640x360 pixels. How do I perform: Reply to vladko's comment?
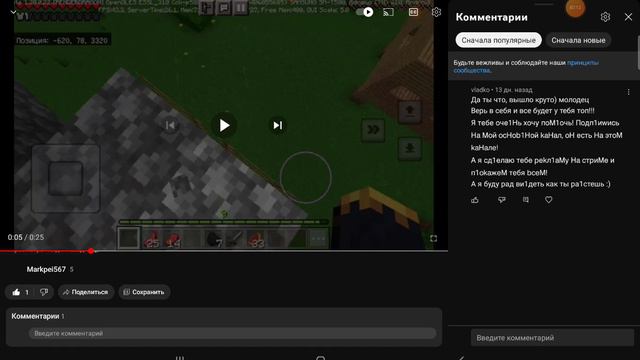tap(526, 200)
